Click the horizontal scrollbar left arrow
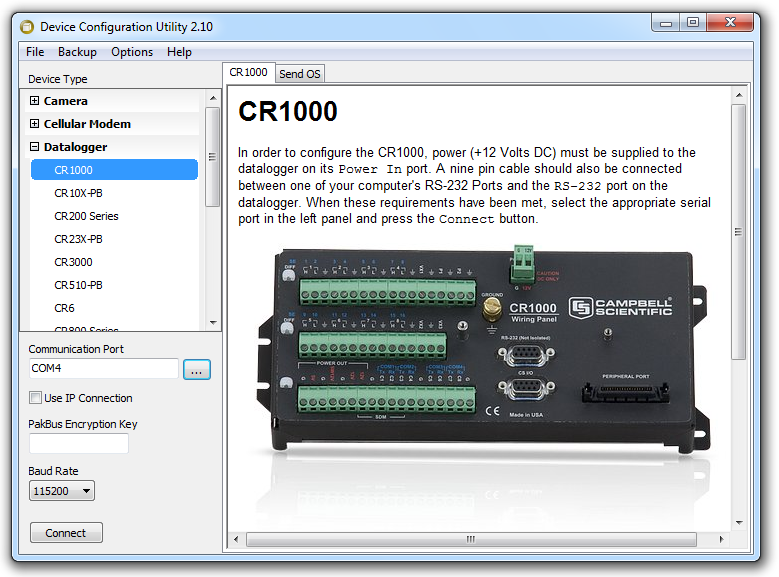This screenshot has width=779, height=577. (235, 539)
